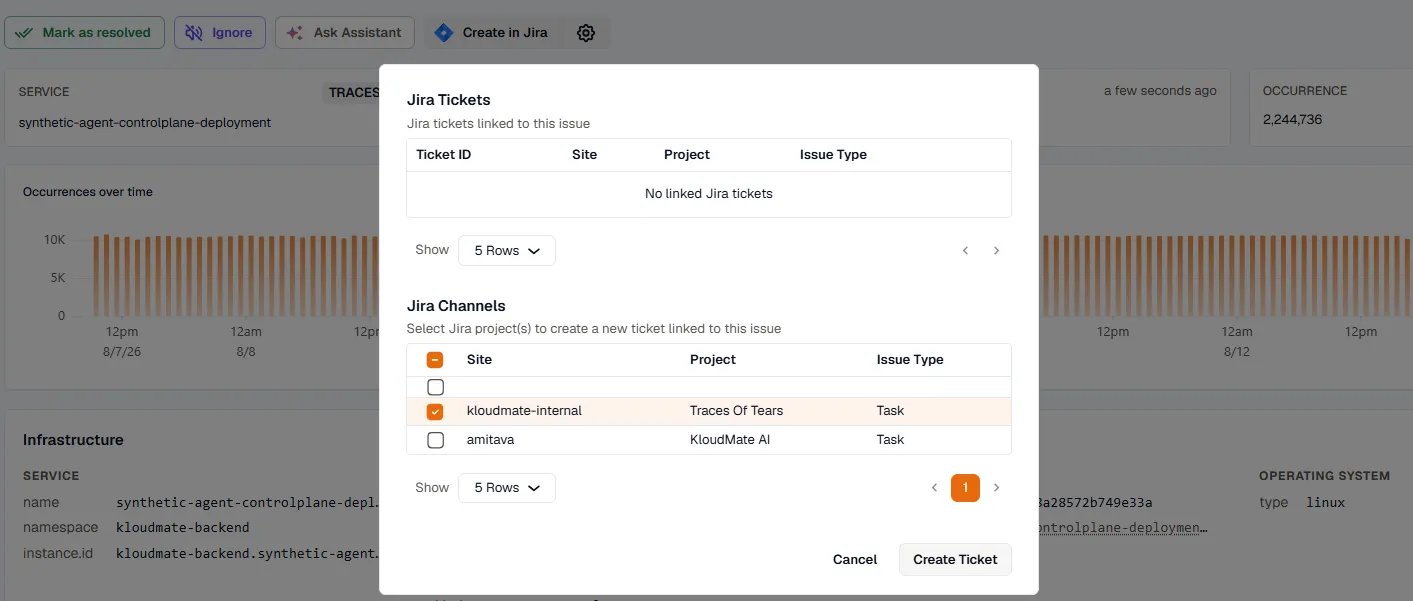1413x601 pixels.
Task: Open Ask Assistant
Action: pos(345,32)
